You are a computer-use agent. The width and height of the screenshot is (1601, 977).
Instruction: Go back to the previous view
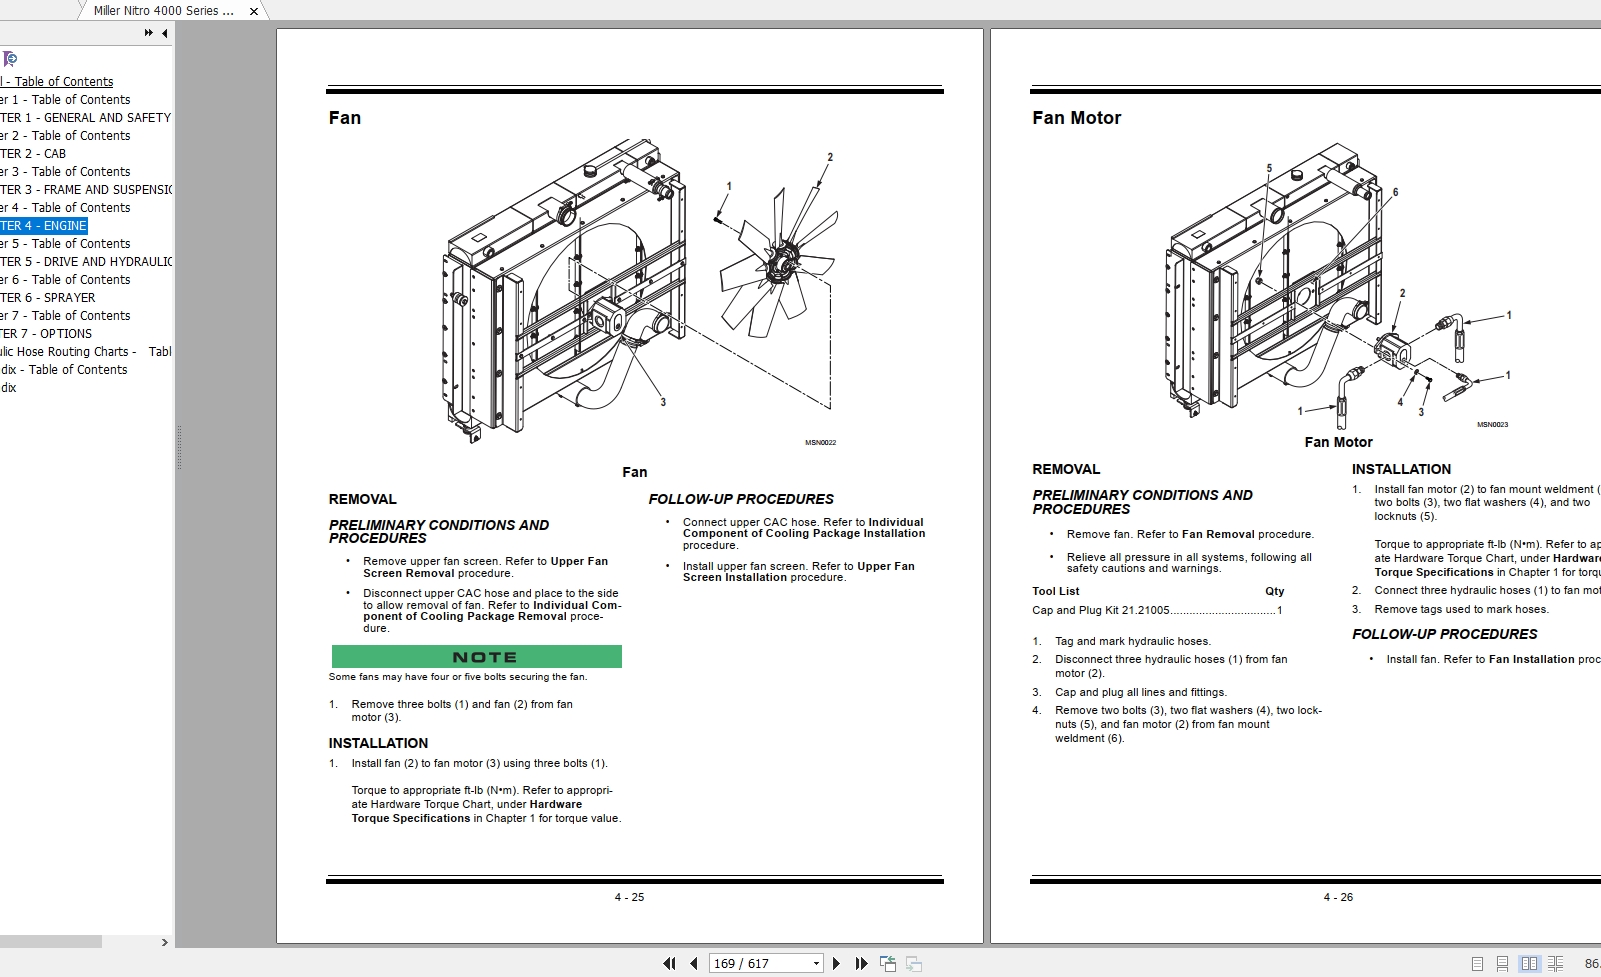click(x=887, y=963)
